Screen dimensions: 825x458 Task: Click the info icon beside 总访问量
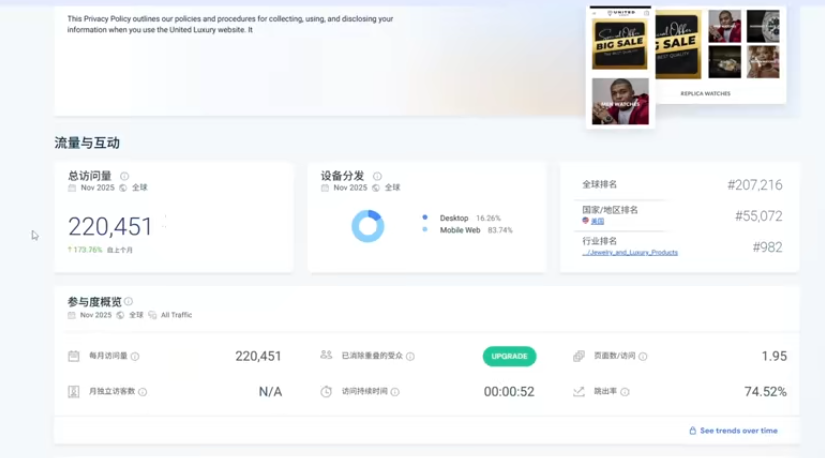point(124,176)
